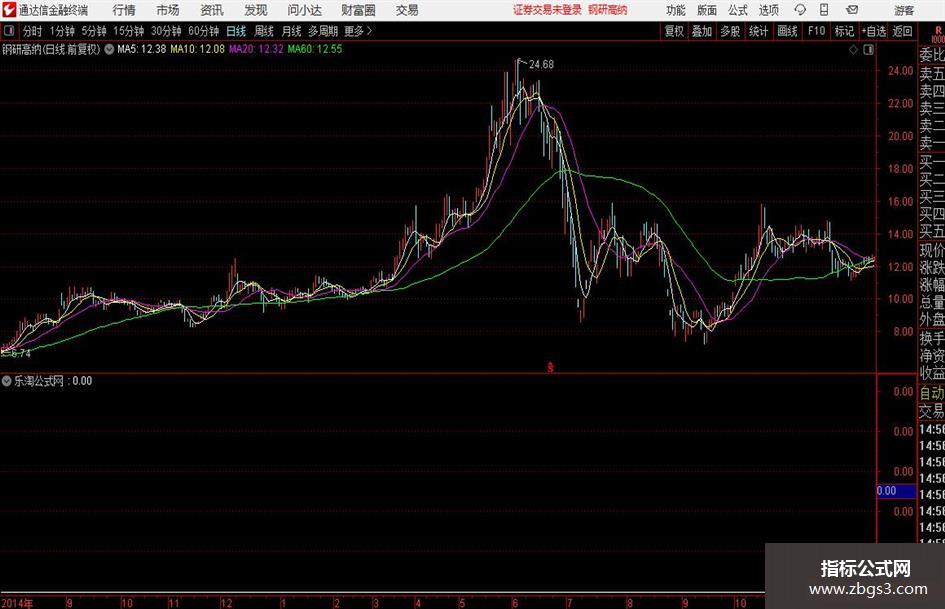Switch to 15分钟 period
Image resolution: width=945 pixels, height=609 pixels.
tap(128, 31)
